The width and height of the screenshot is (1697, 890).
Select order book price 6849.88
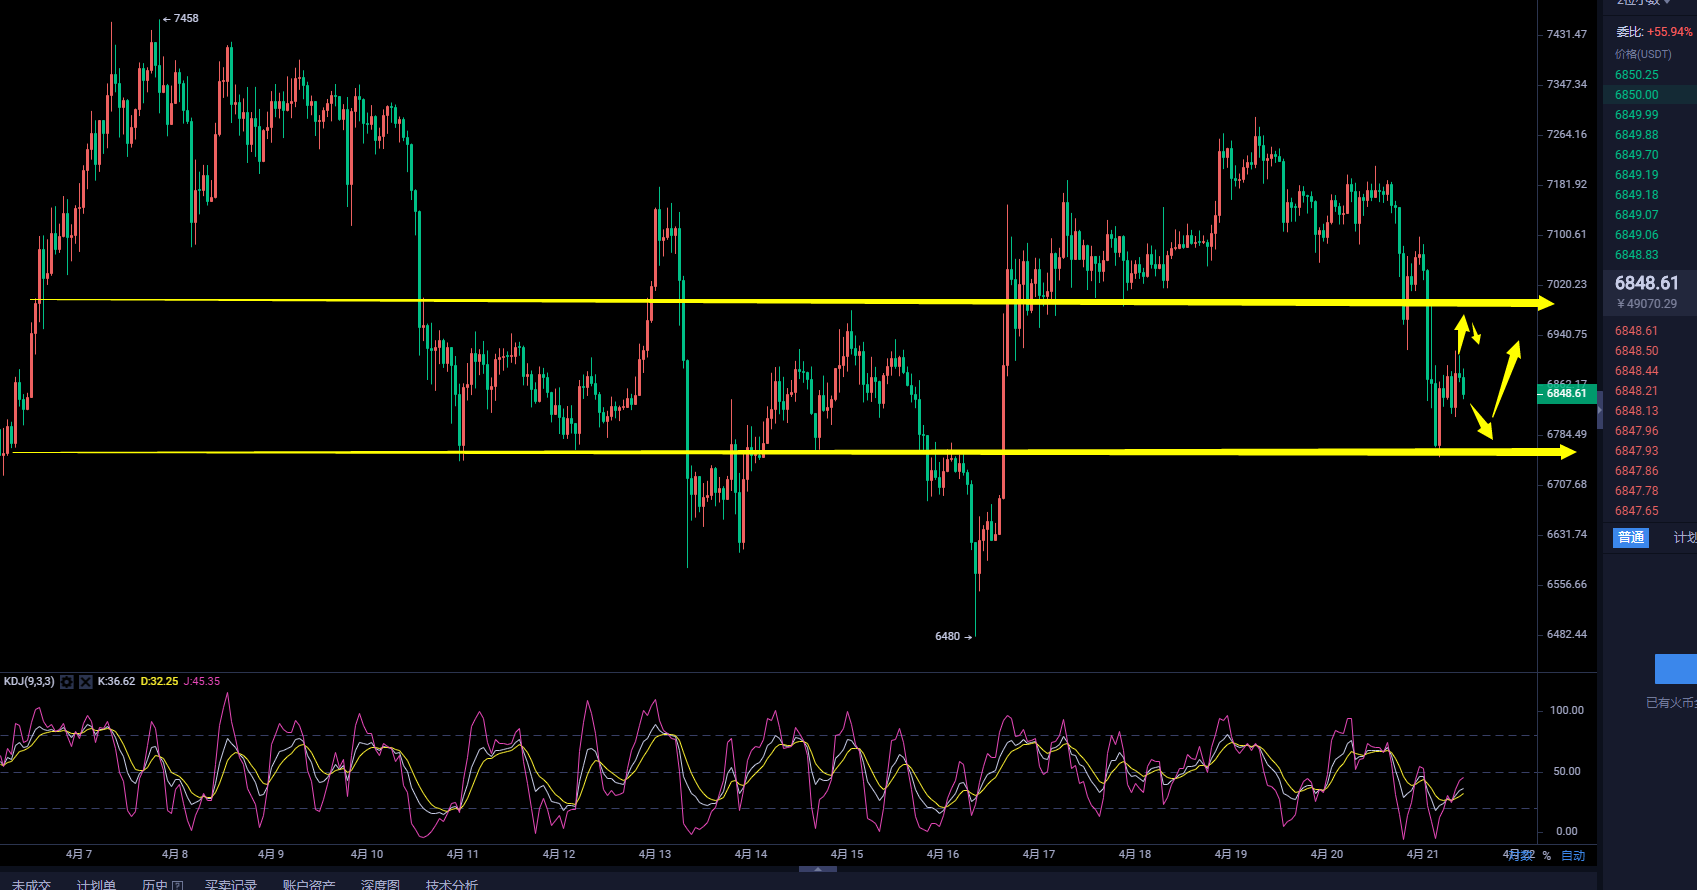point(1637,135)
